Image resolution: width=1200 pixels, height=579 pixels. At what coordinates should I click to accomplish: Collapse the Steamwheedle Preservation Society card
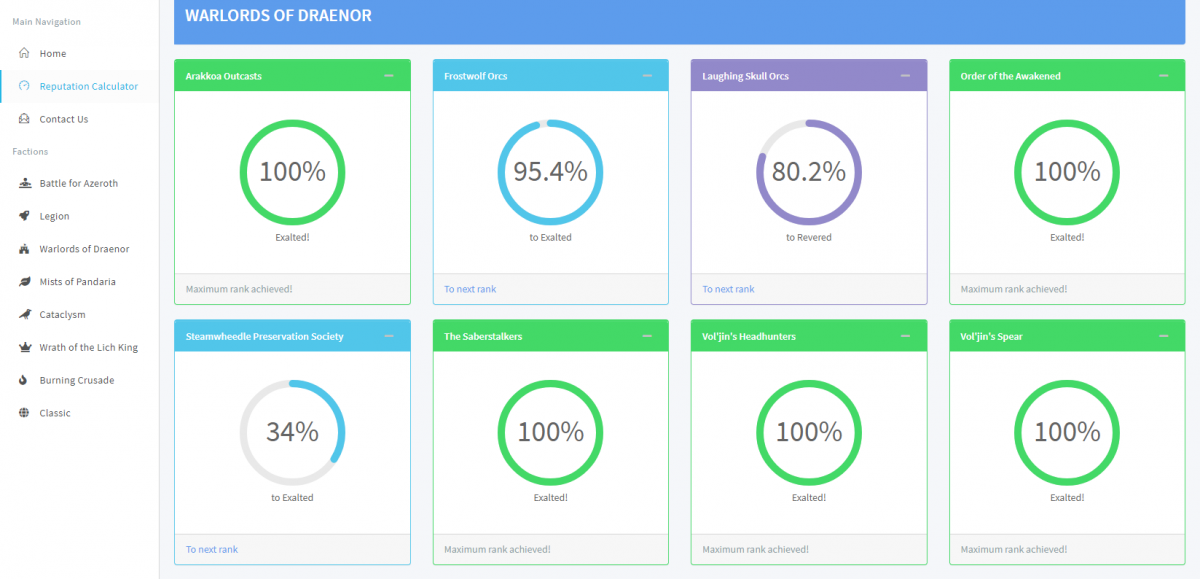(389, 336)
